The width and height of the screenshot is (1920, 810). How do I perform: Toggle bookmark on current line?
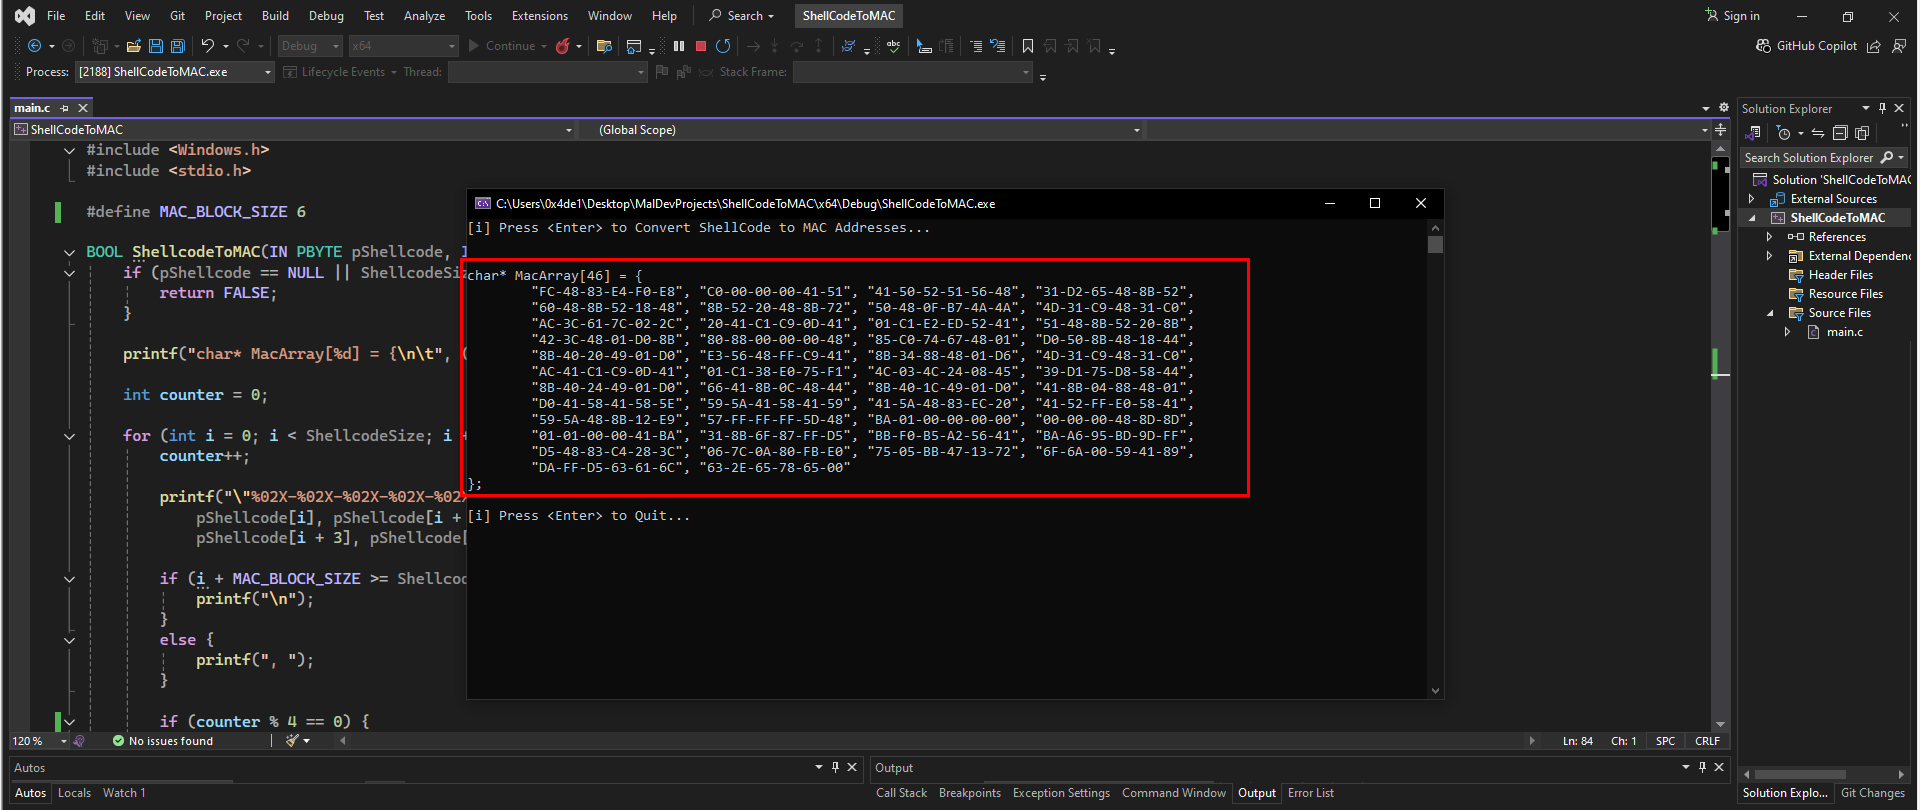click(1028, 46)
